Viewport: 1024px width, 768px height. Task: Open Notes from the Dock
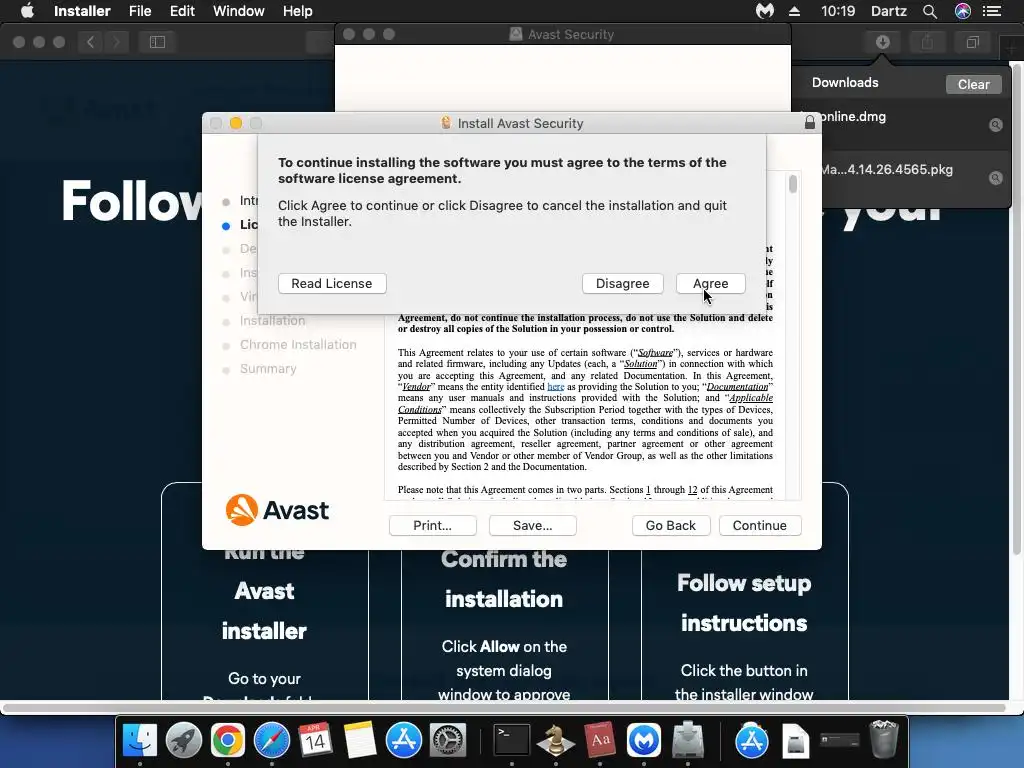click(359, 740)
